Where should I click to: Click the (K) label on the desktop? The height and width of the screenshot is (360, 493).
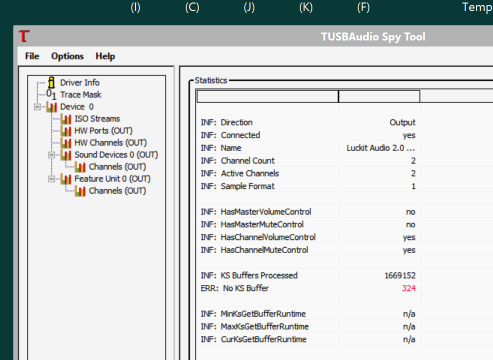click(306, 7)
